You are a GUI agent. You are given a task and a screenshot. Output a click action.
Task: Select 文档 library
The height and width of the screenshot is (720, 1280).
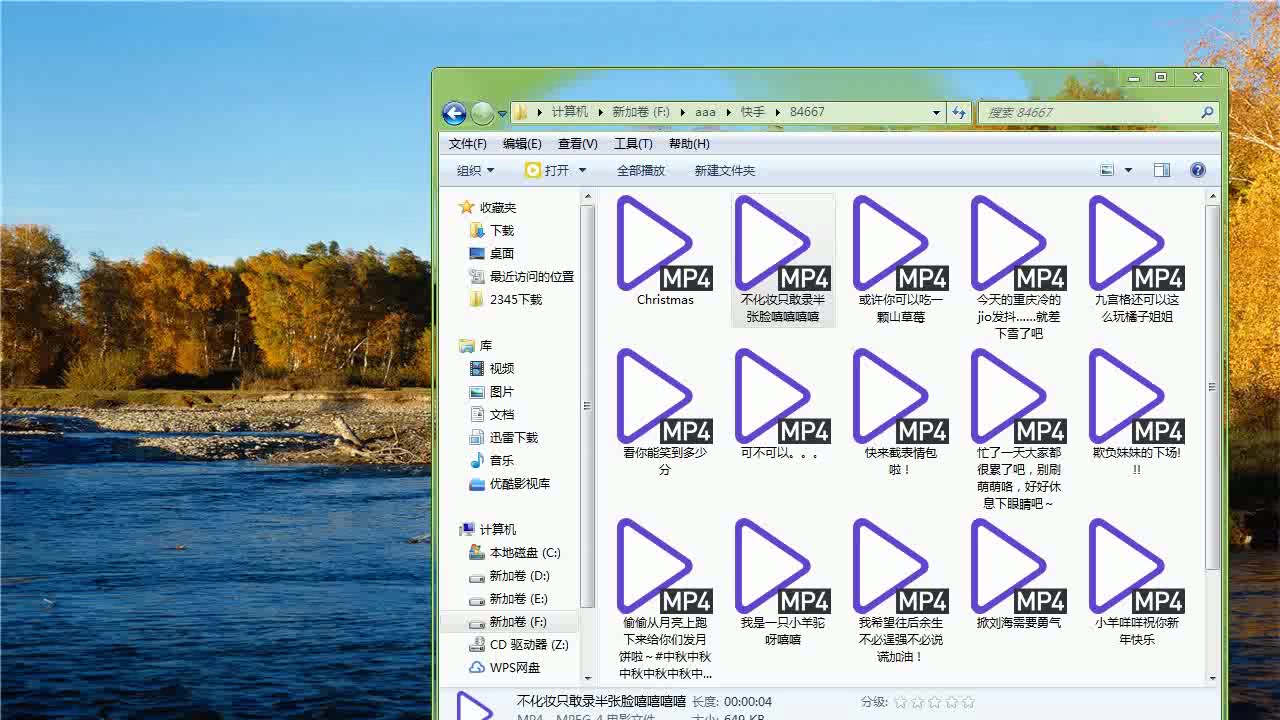491,414
